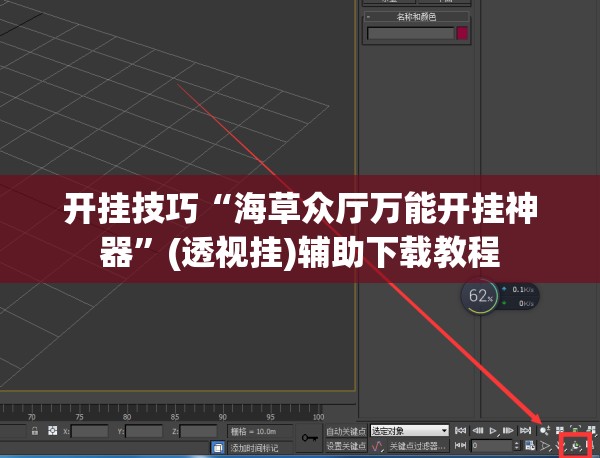Go to the end frame
The height and width of the screenshot is (458, 600).
coord(525,431)
